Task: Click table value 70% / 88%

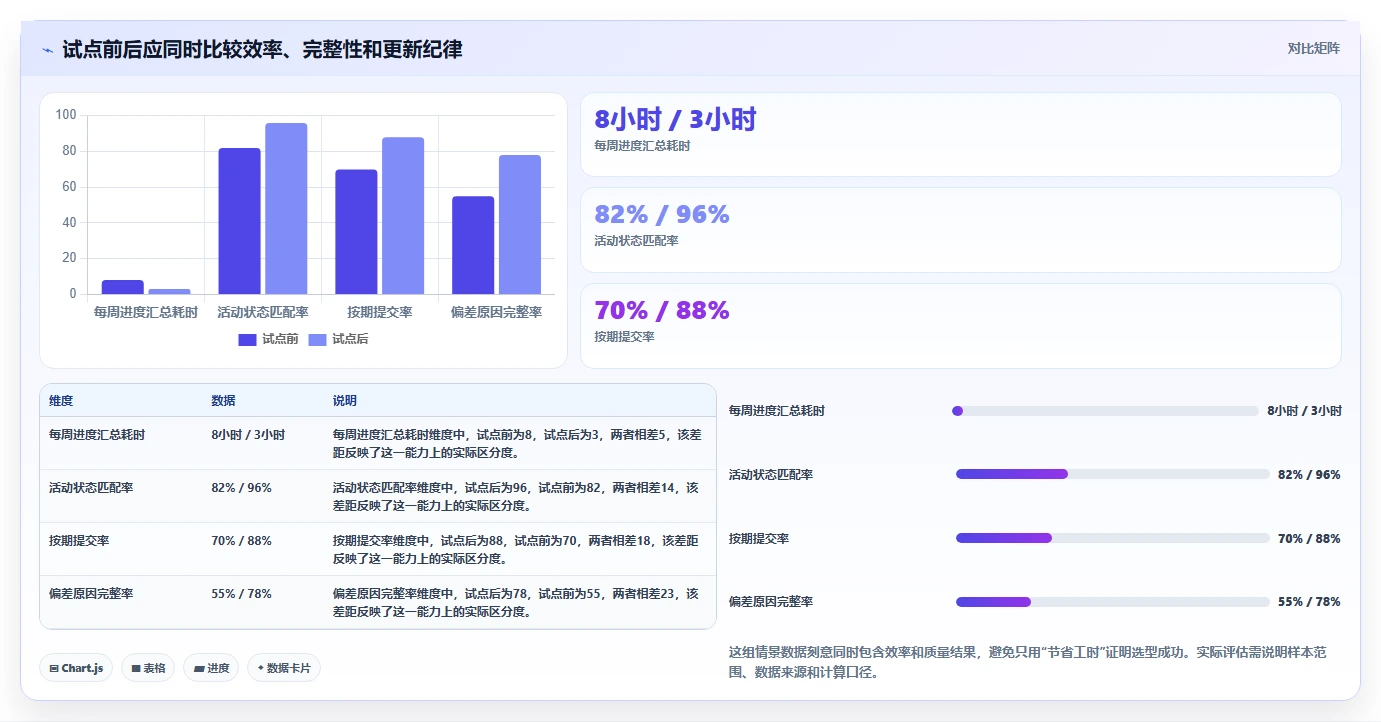Action: tap(241, 541)
